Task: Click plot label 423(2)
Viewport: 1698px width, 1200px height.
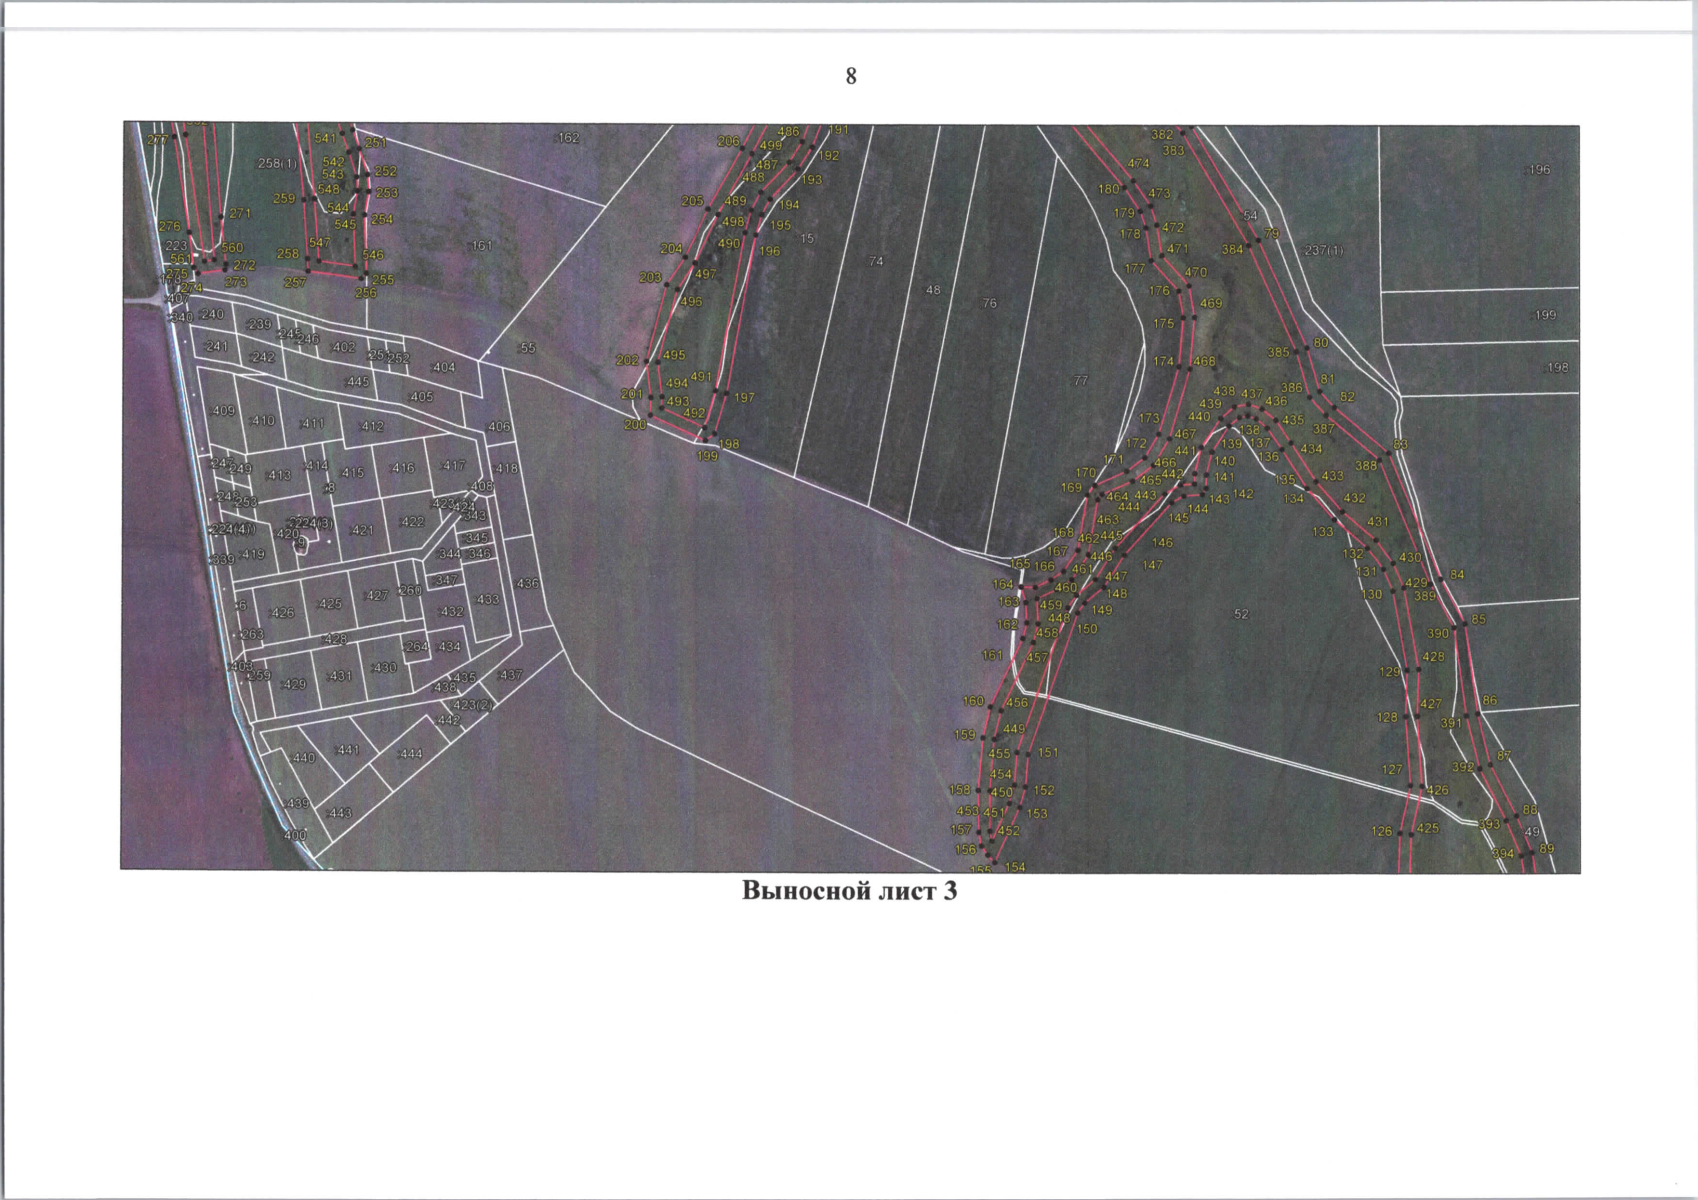Action: coord(473,704)
